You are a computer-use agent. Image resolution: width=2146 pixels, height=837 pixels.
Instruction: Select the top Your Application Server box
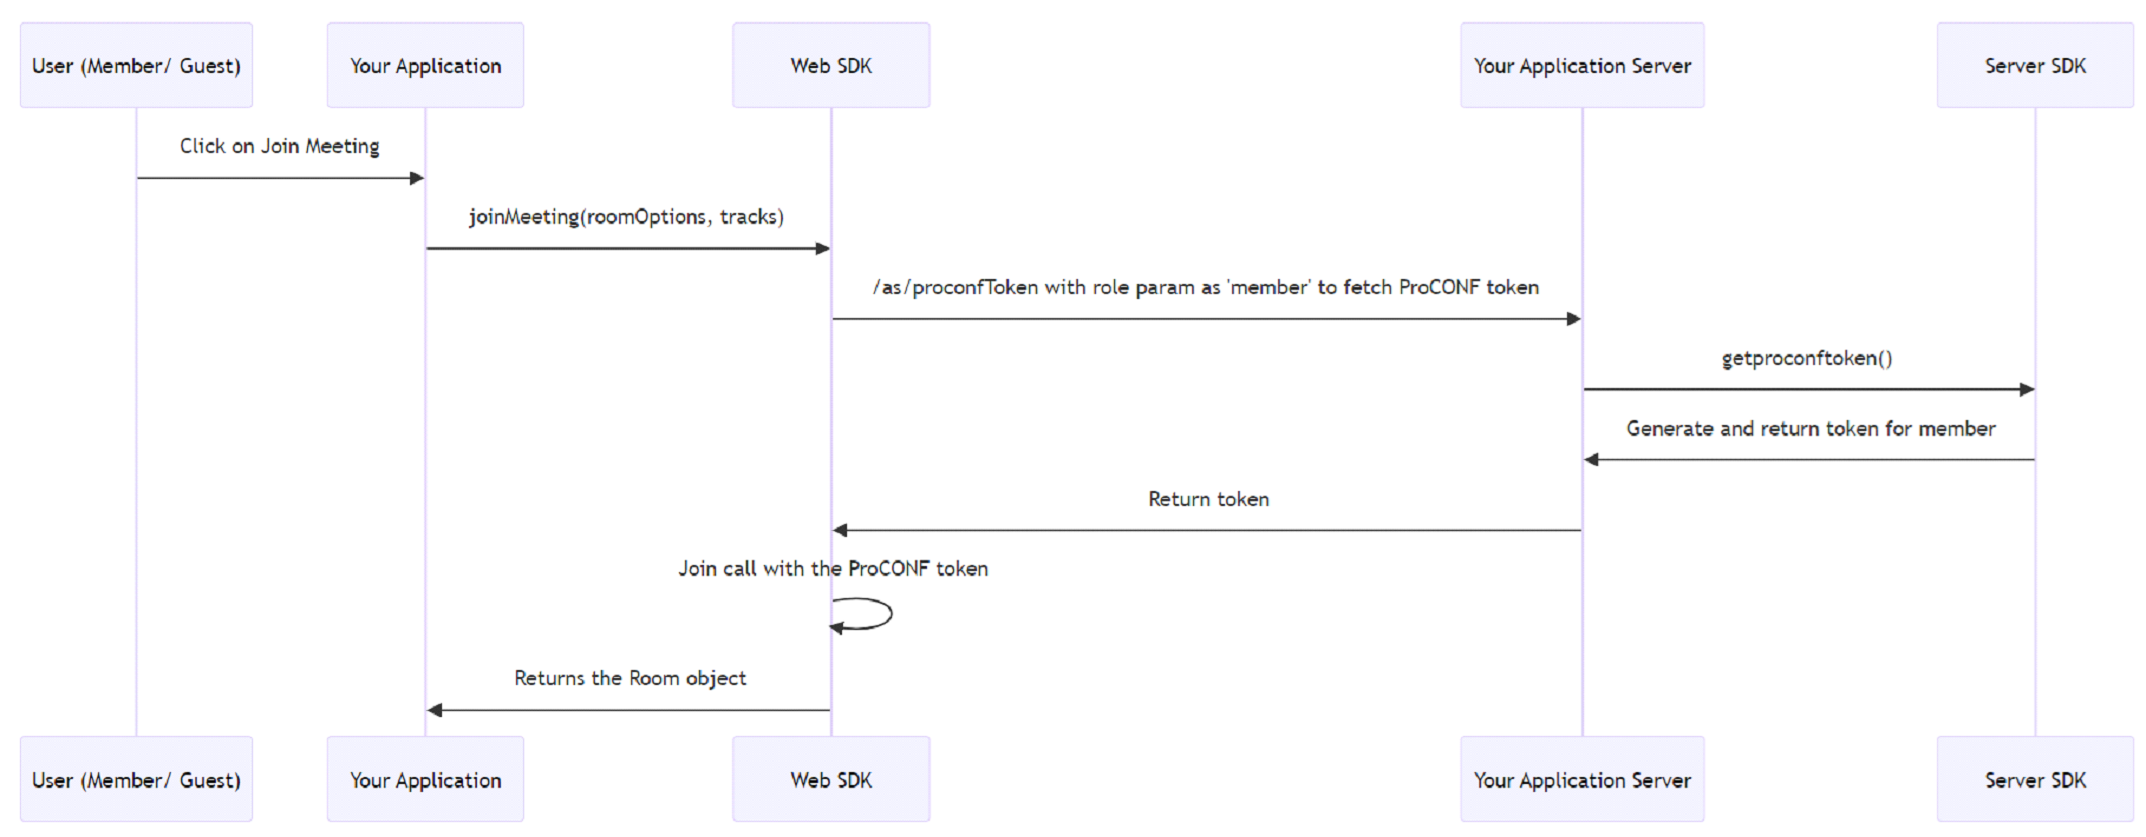(x=1582, y=66)
